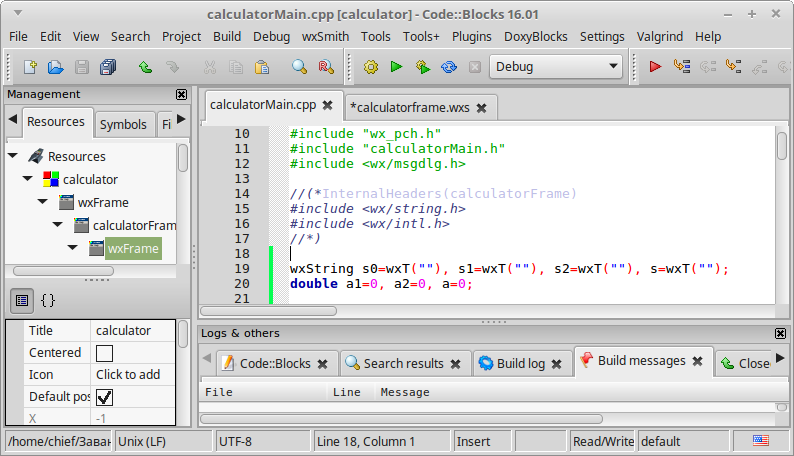Click to add Icon property
Viewport: 794px width, 456px height.
click(x=133, y=375)
